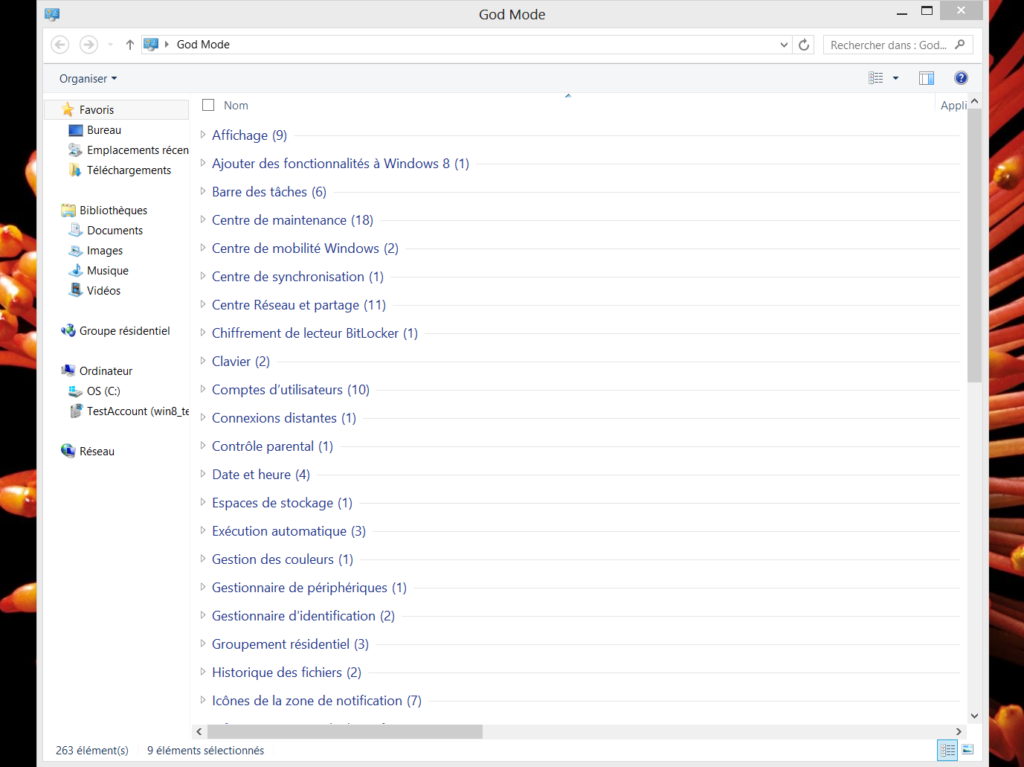Click the Back navigation arrow
1024x767 pixels.
(60, 44)
